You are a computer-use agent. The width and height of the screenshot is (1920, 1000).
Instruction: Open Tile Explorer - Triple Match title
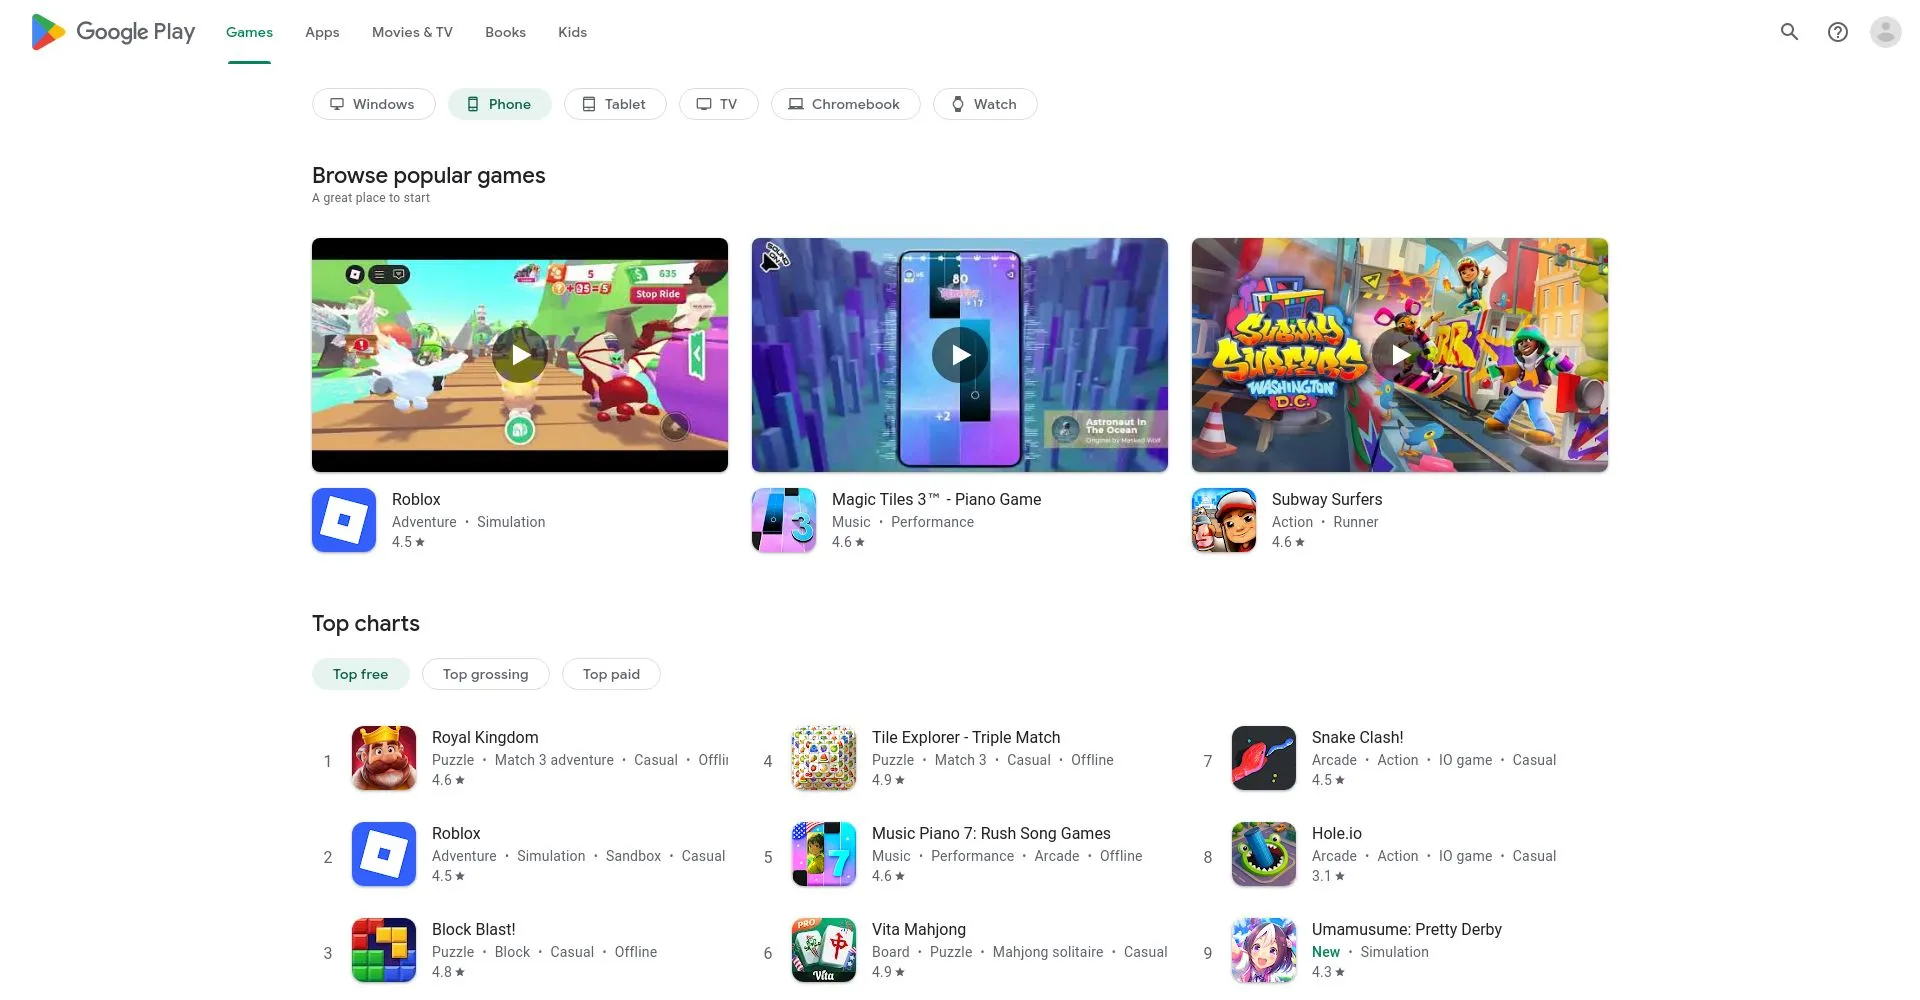click(966, 737)
